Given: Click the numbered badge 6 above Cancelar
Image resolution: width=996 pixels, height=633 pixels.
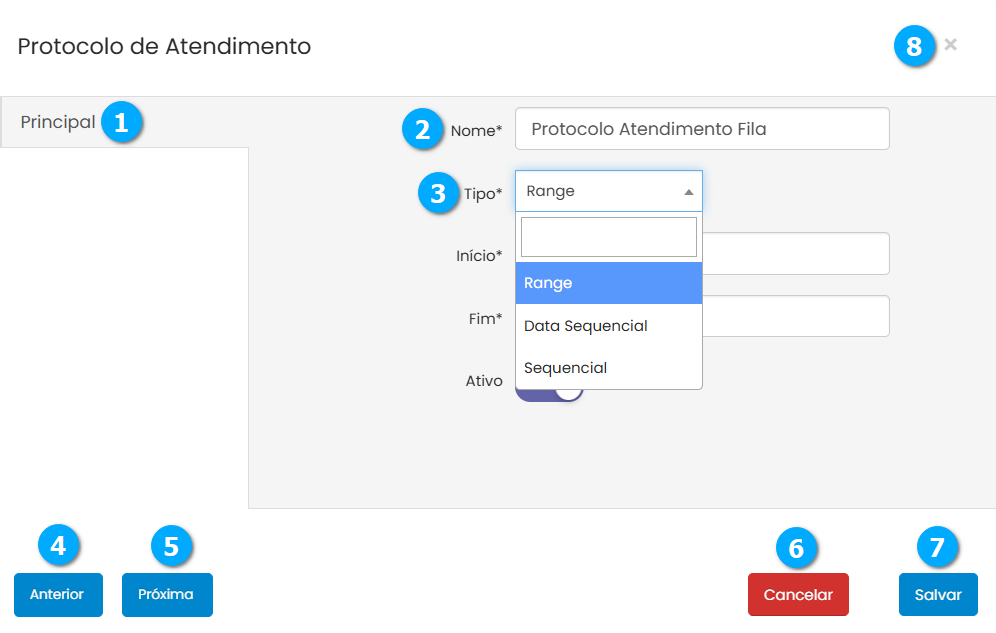Looking at the screenshot, I should click(796, 547).
